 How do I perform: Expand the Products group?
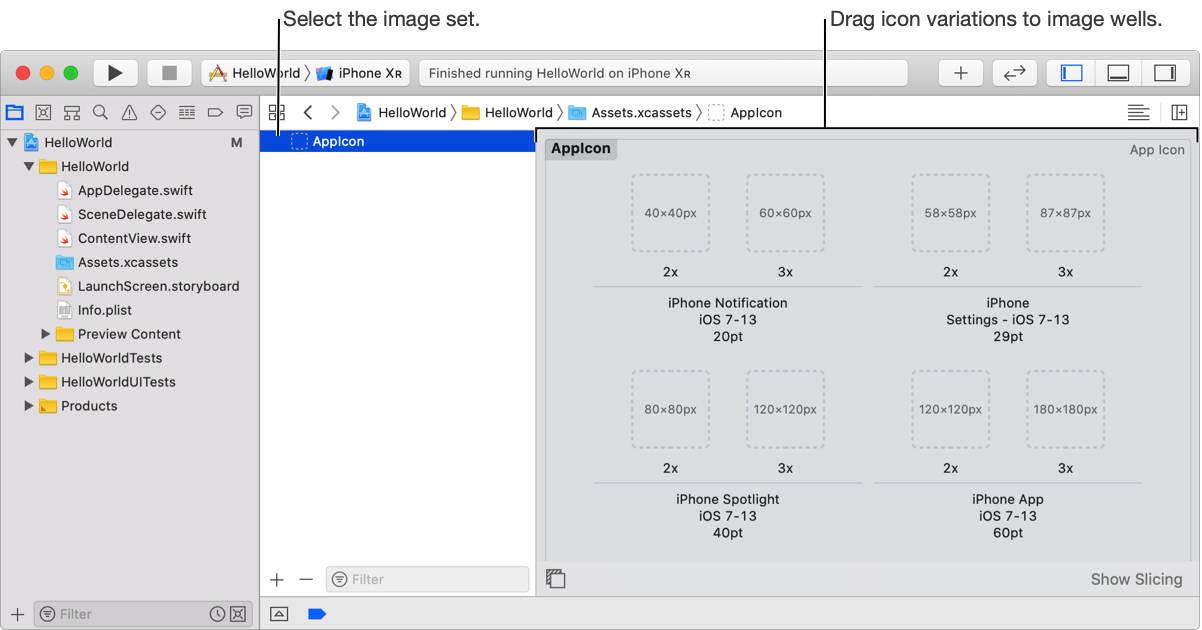pos(29,406)
